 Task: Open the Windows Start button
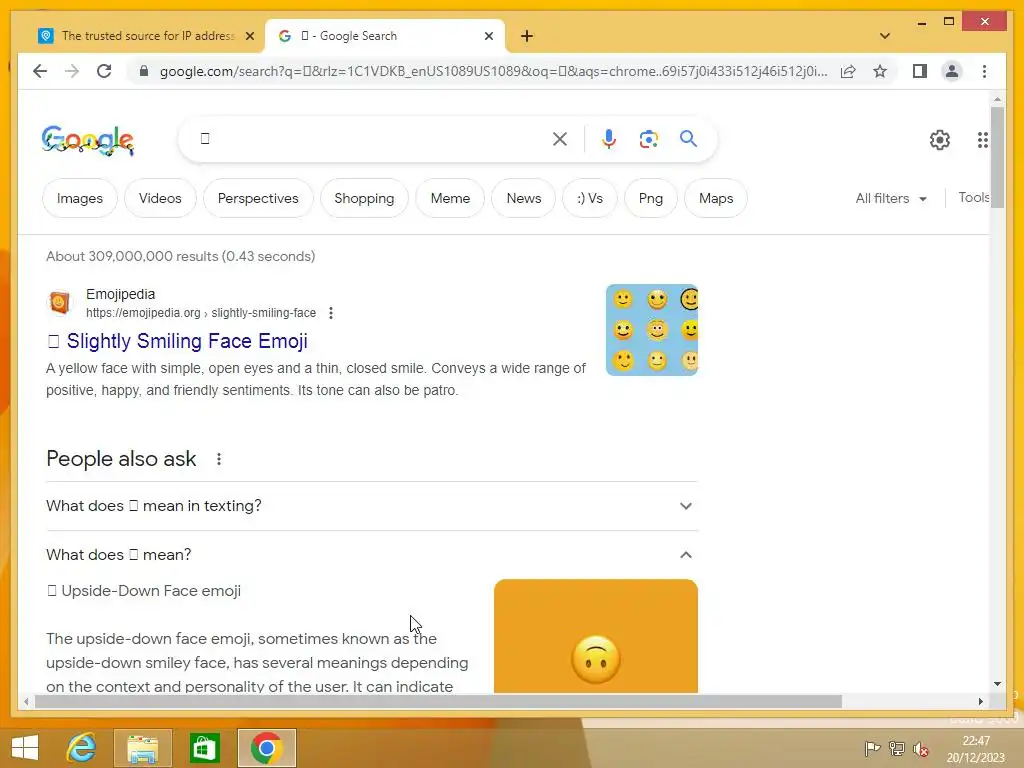click(25, 748)
